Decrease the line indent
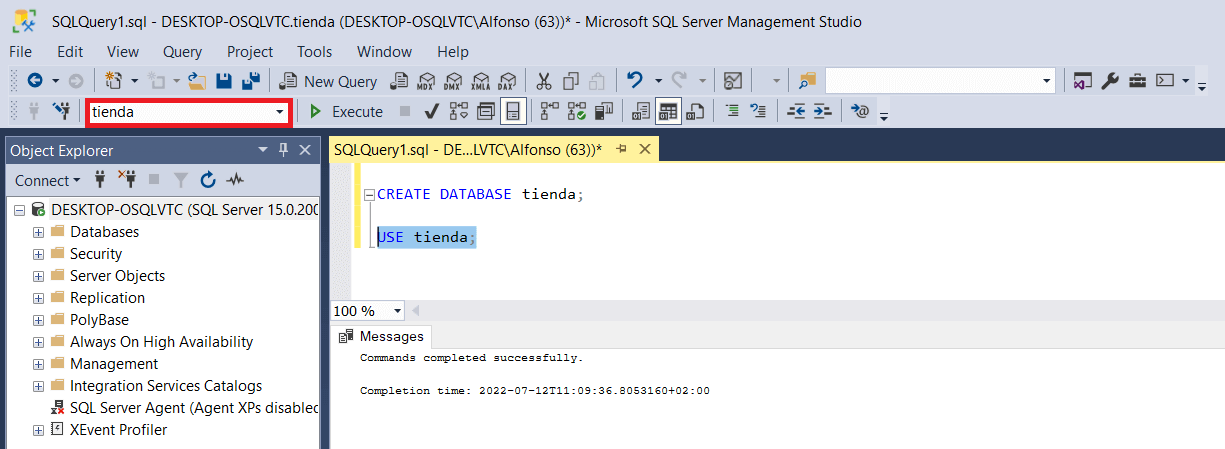 [x=796, y=111]
